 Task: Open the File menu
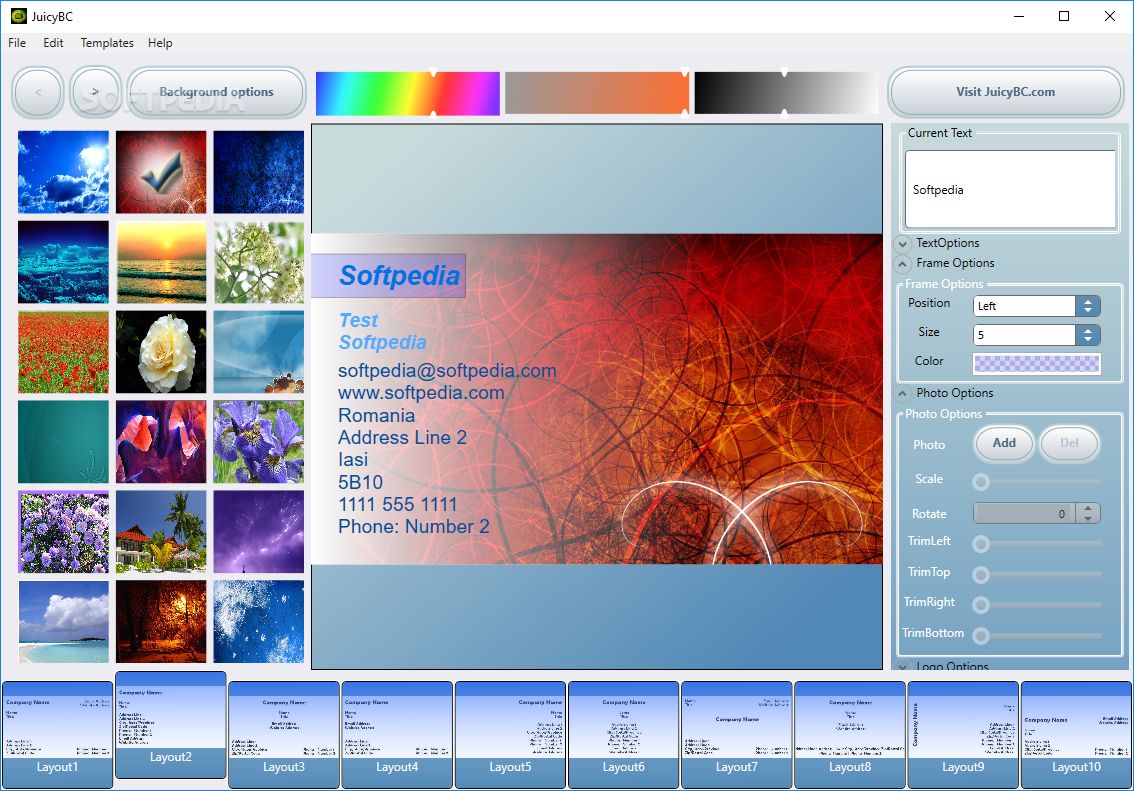coord(17,43)
